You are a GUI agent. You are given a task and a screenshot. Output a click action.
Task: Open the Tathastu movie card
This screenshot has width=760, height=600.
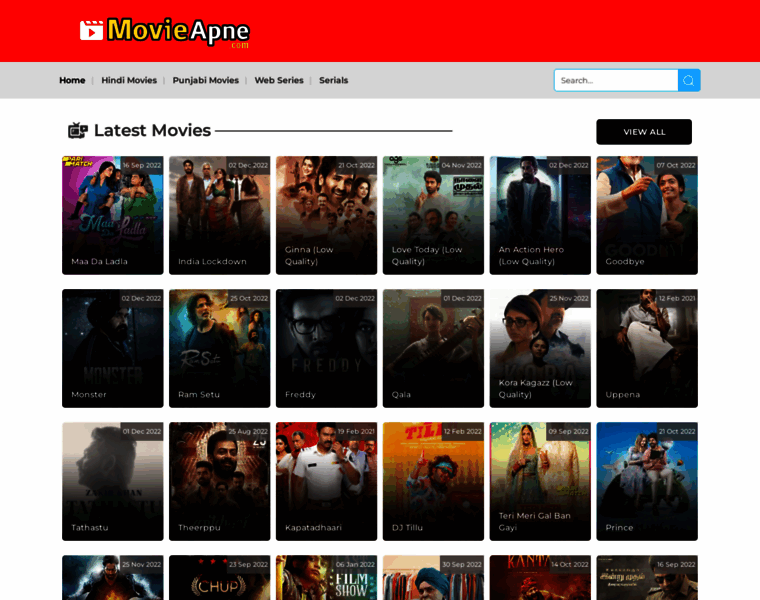tap(113, 481)
